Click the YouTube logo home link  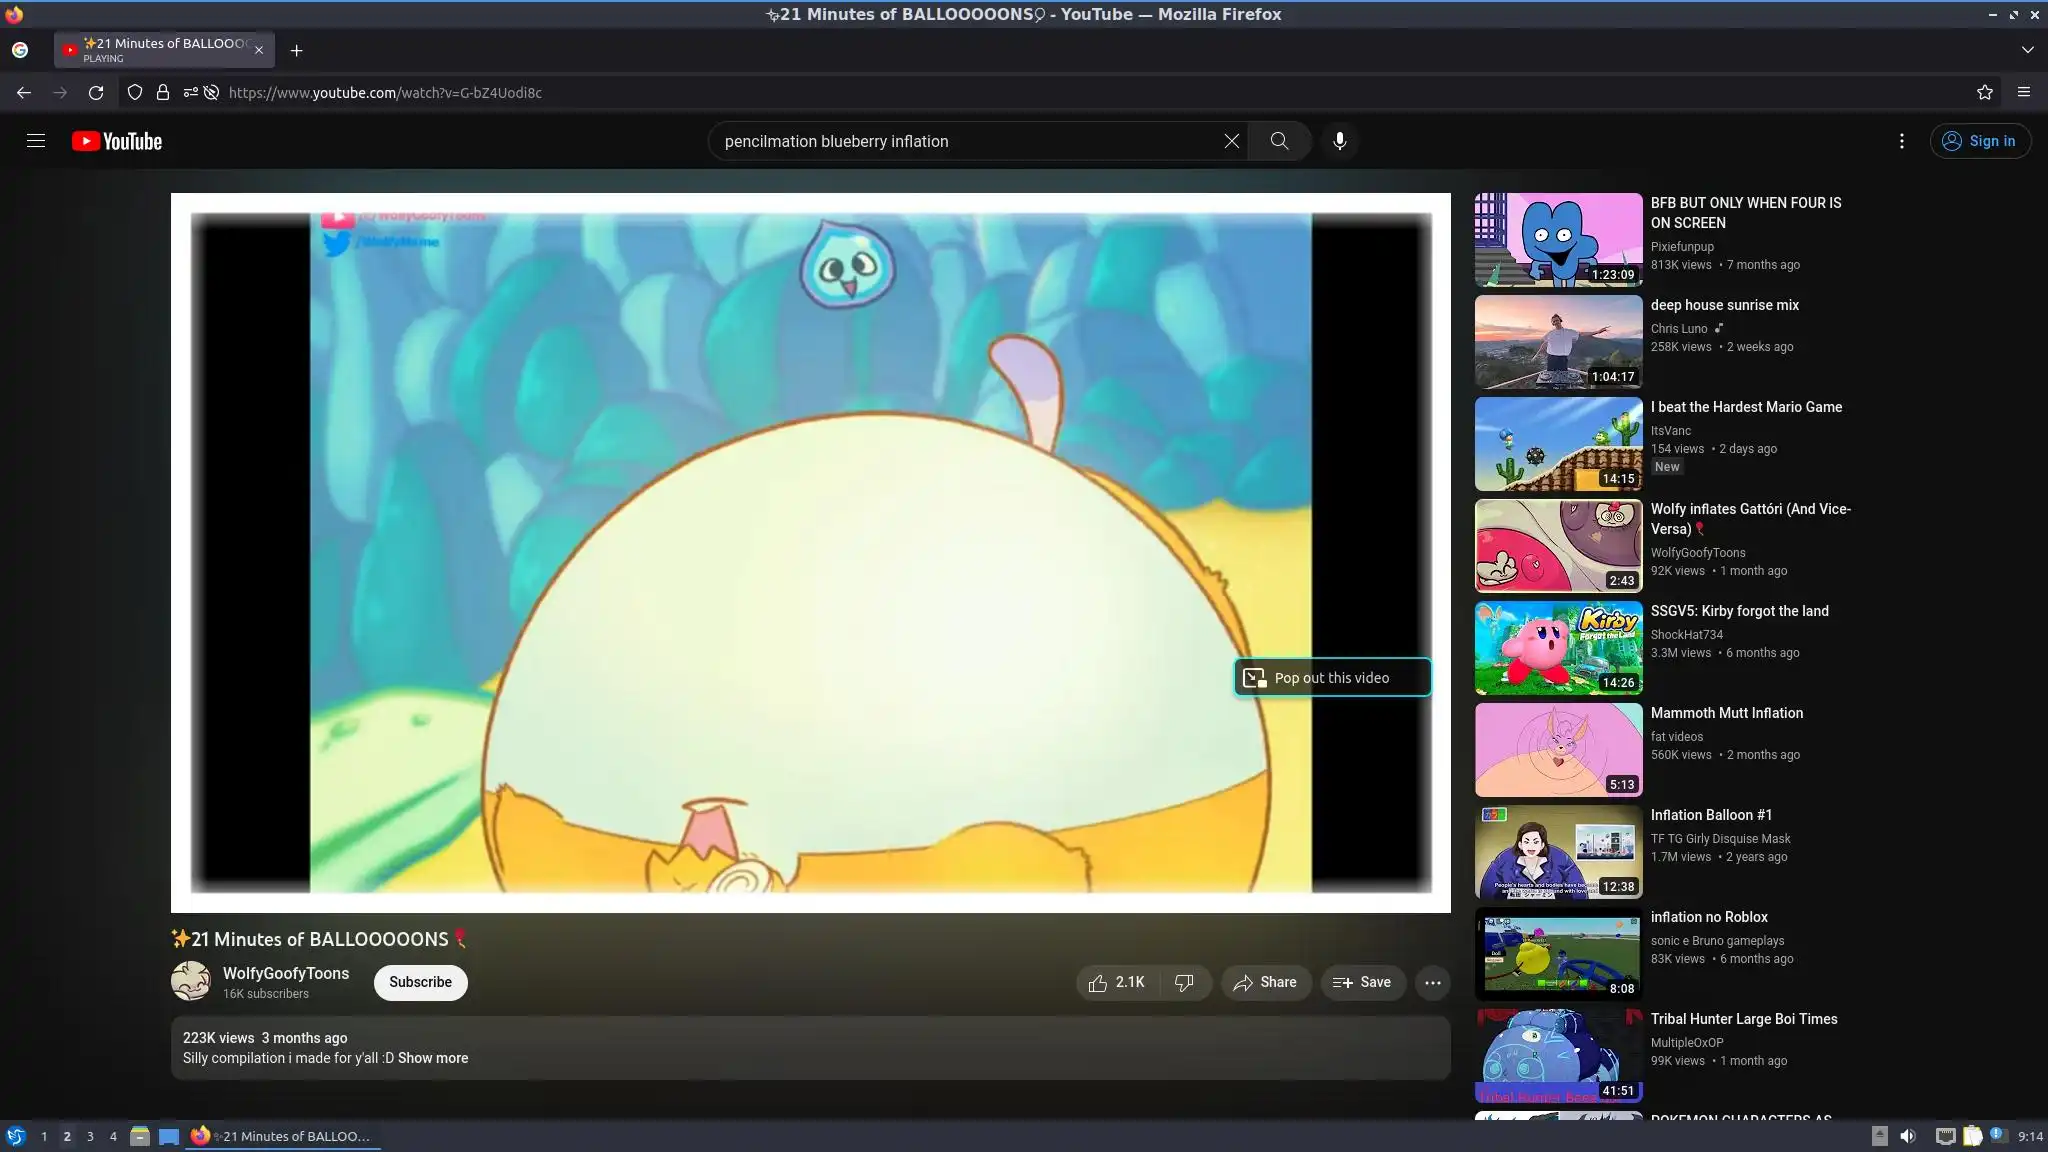click(x=117, y=141)
